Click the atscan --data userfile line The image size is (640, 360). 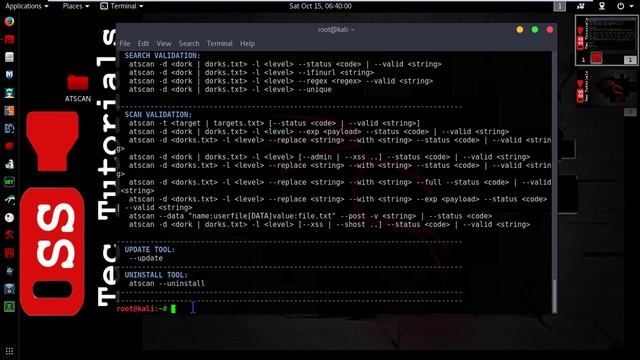click(310, 216)
